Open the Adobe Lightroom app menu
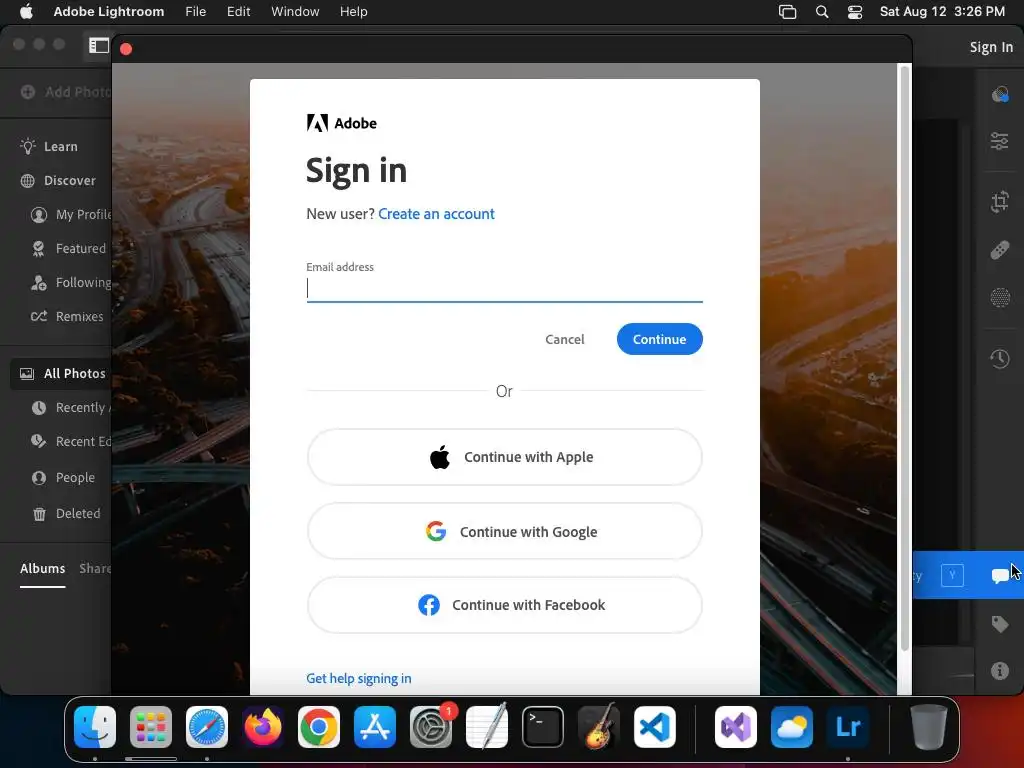The image size is (1024, 768). point(108,12)
